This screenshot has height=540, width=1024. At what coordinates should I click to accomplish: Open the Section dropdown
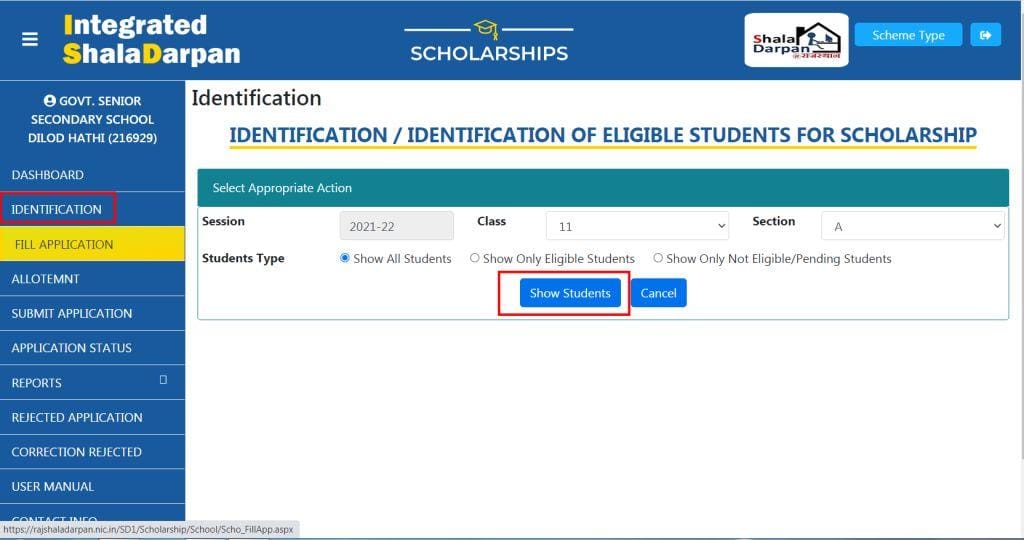pyautogui.click(x=912, y=226)
